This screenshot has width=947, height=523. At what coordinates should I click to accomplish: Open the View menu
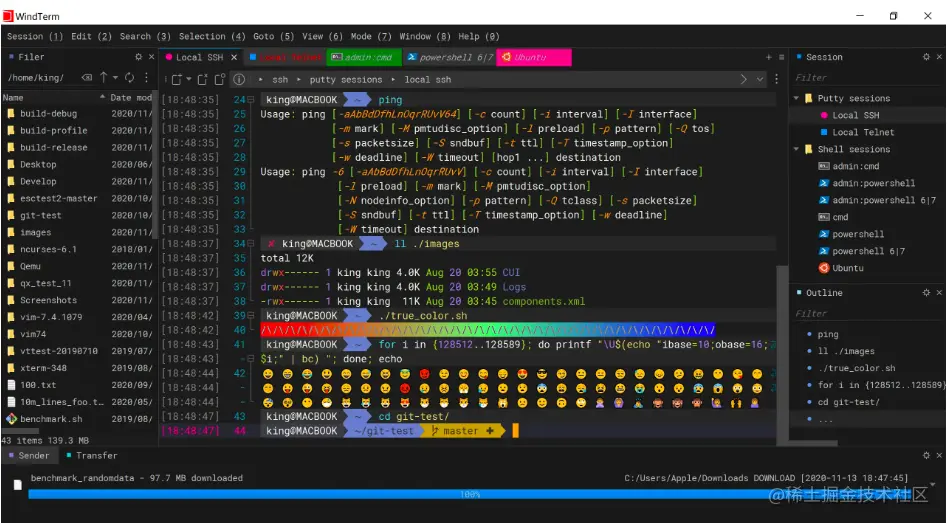(323, 36)
